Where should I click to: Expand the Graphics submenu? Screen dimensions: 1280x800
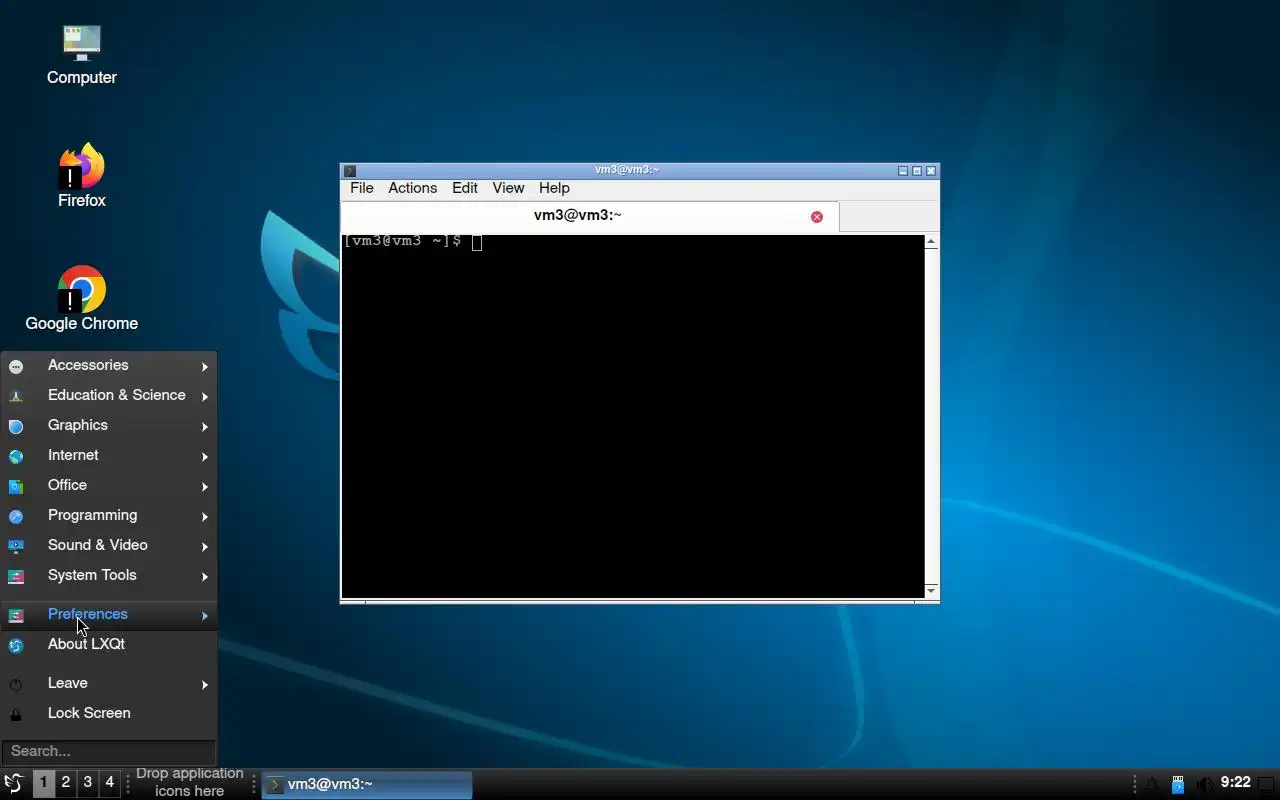click(x=109, y=426)
